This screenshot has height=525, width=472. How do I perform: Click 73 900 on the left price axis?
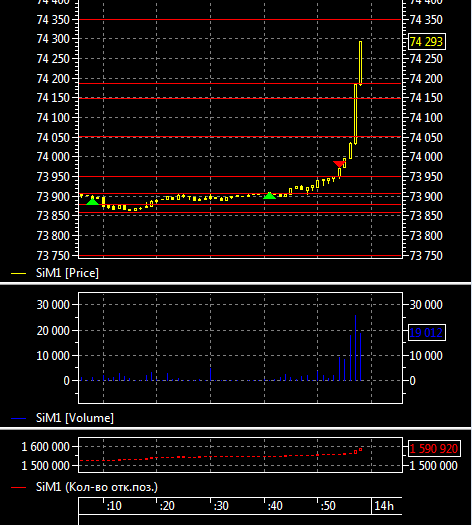pyautogui.click(x=53, y=197)
